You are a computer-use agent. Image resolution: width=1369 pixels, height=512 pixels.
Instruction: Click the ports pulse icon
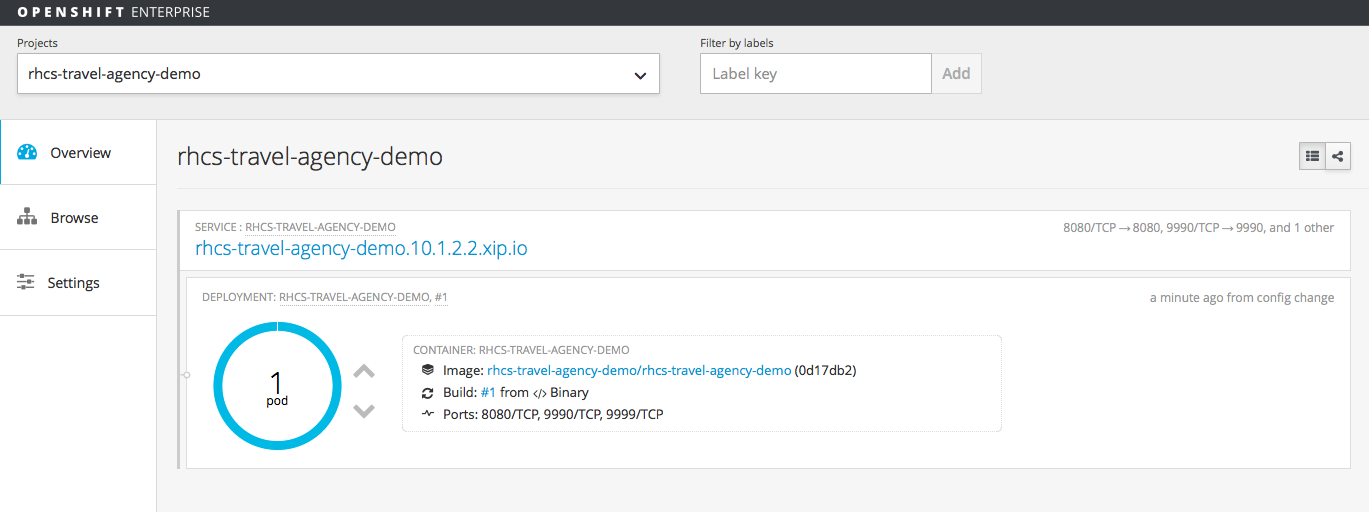(428, 414)
